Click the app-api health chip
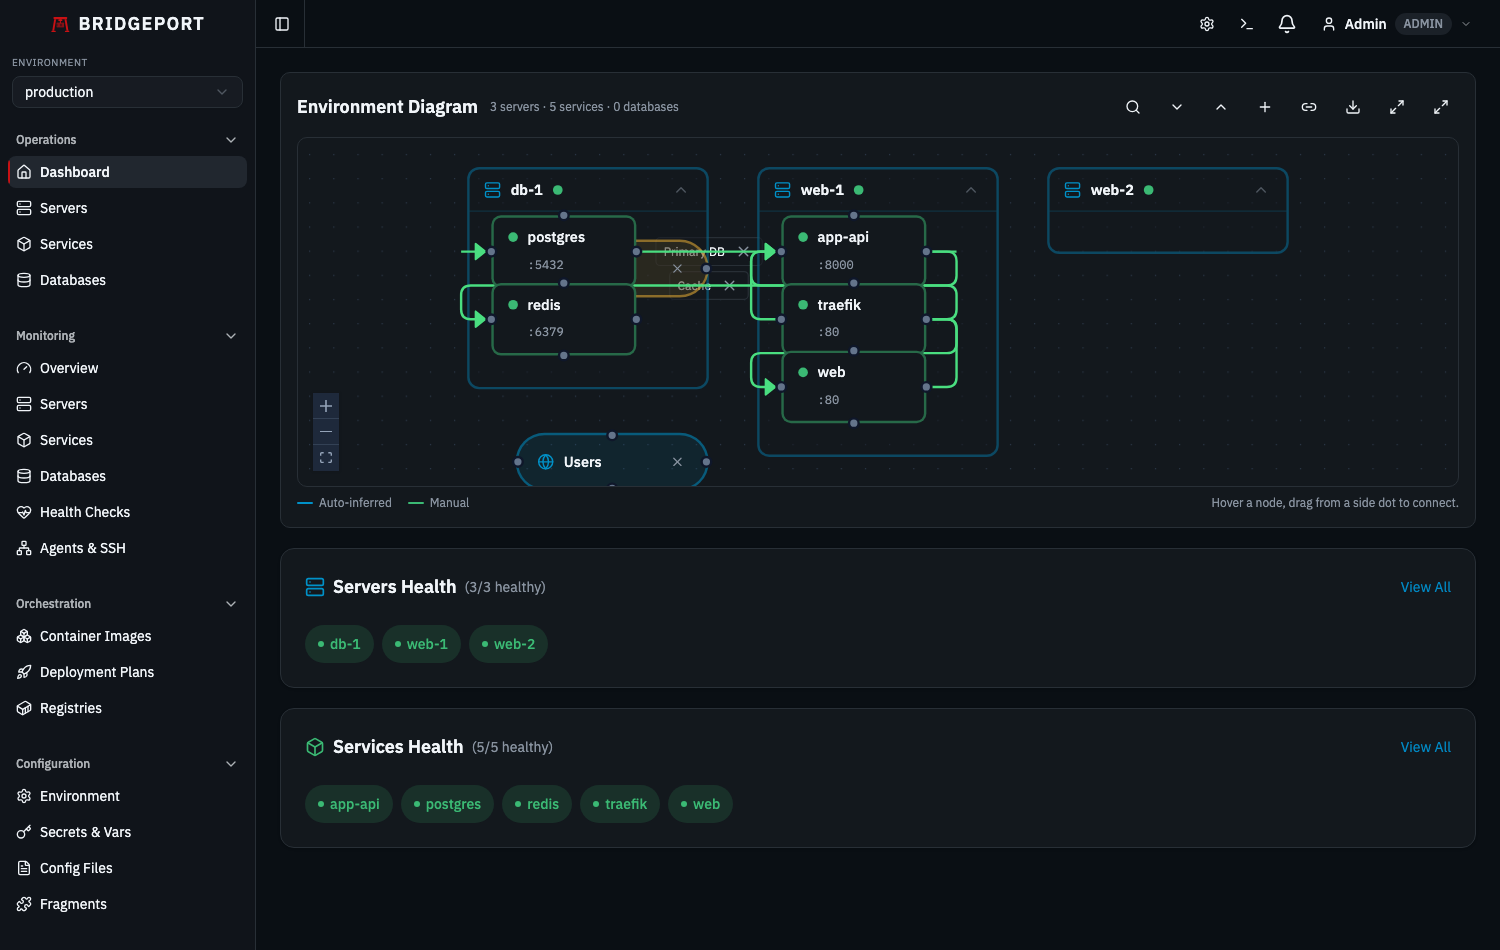 [x=349, y=804]
